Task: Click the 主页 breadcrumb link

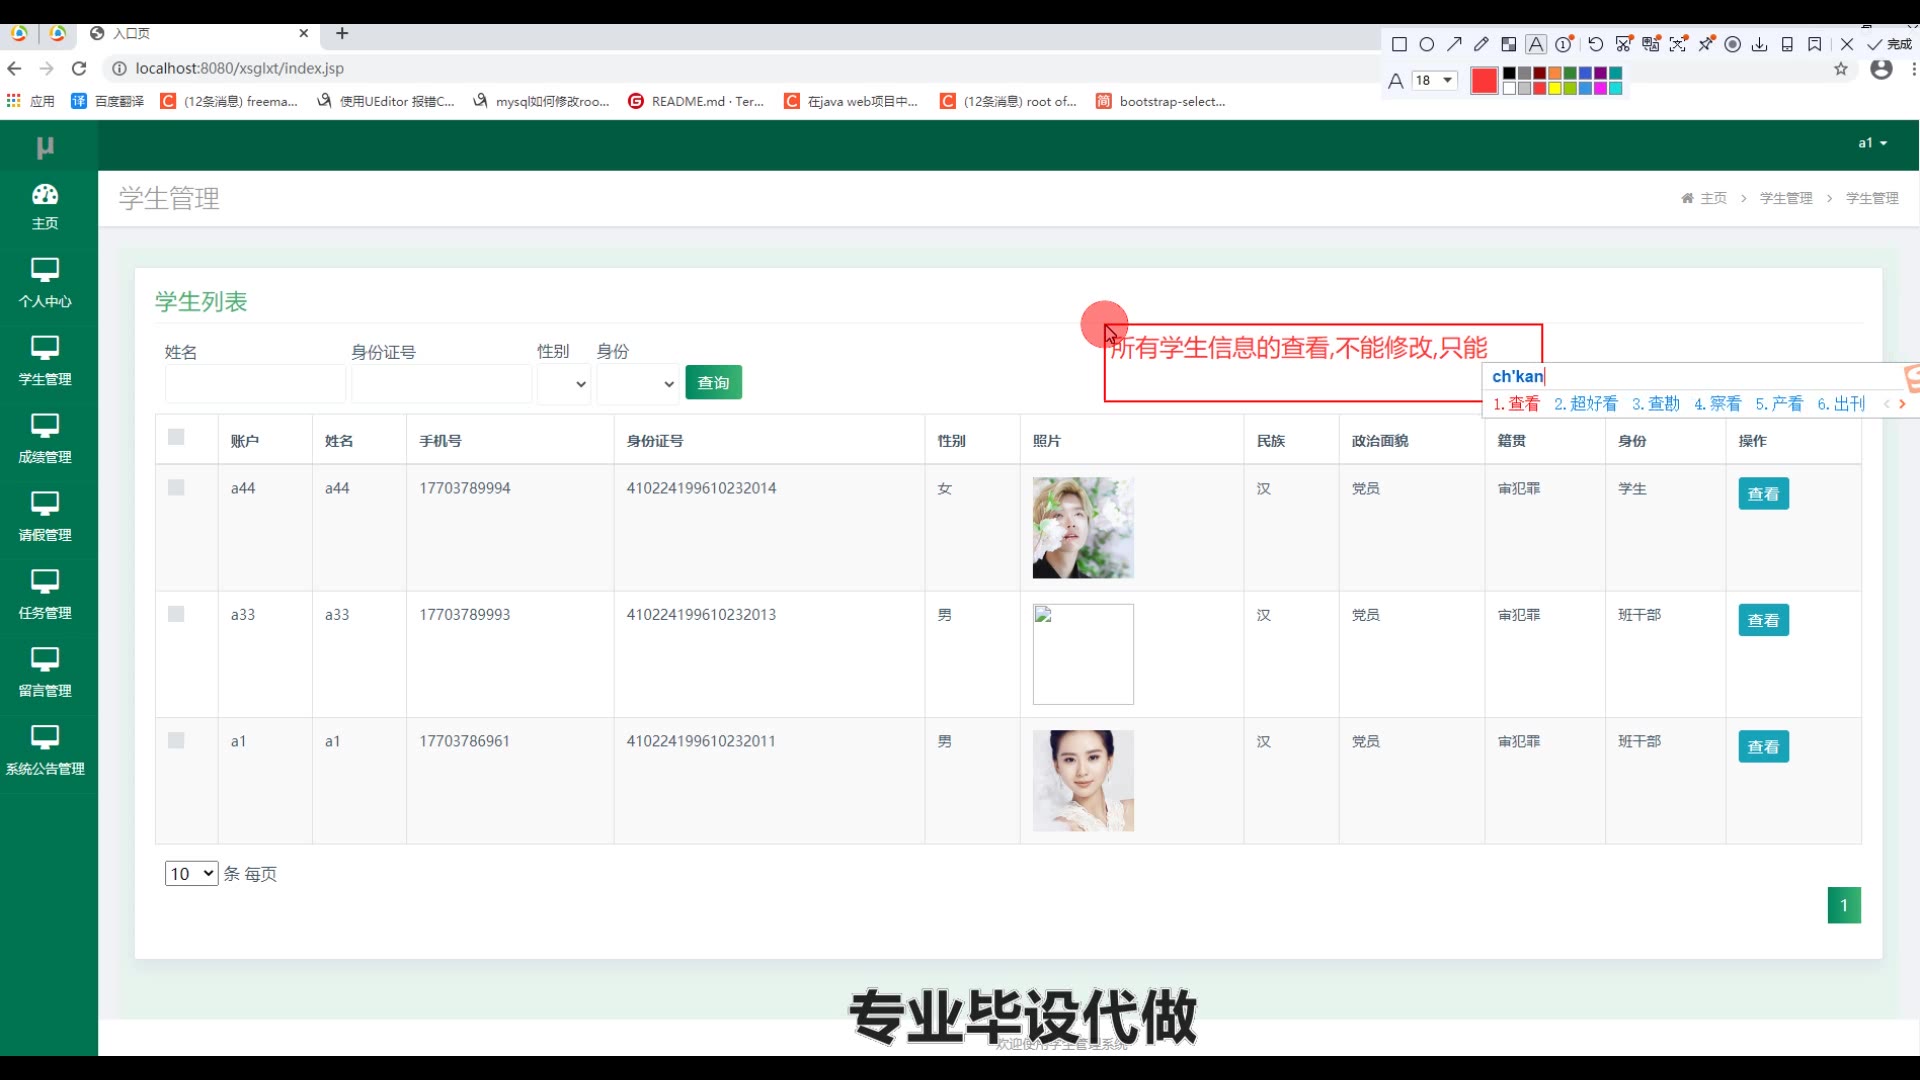Action: [1704, 198]
